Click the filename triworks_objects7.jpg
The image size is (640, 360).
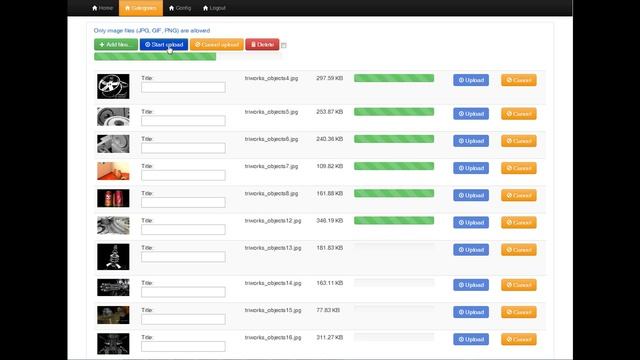(x=271, y=166)
